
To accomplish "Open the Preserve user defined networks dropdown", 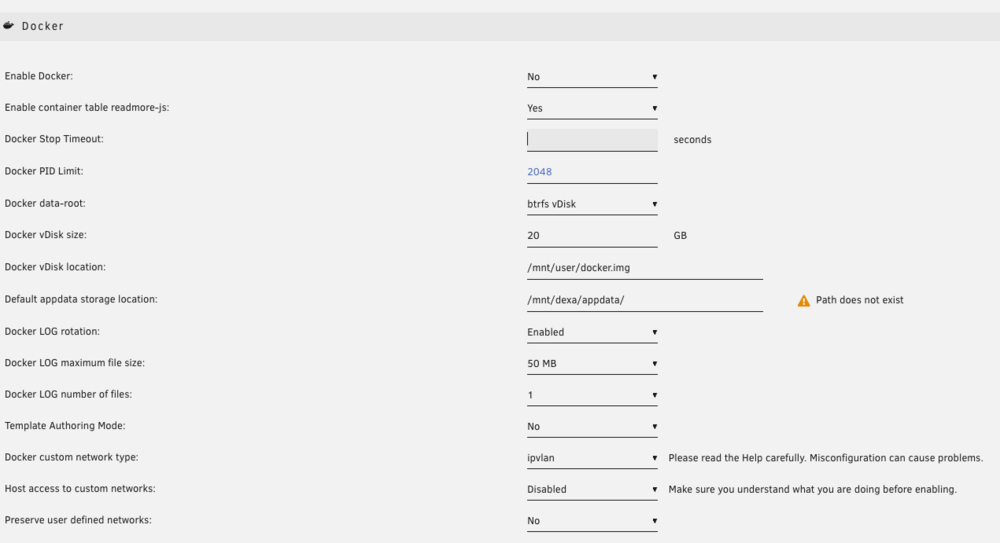I will 592,521.
